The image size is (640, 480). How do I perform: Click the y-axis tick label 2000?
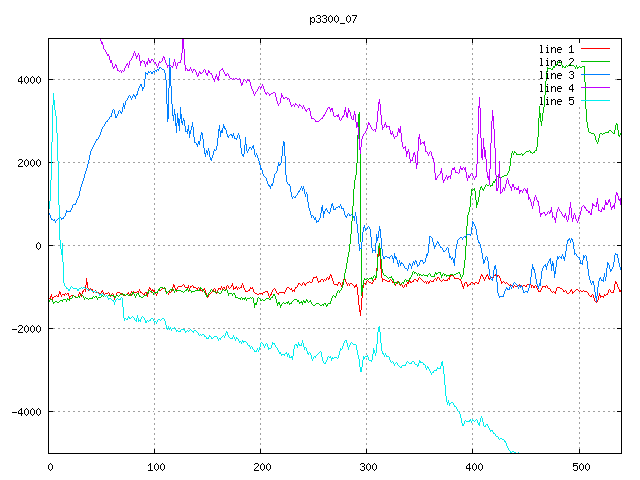pyautogui.click(x=28, y=163)
